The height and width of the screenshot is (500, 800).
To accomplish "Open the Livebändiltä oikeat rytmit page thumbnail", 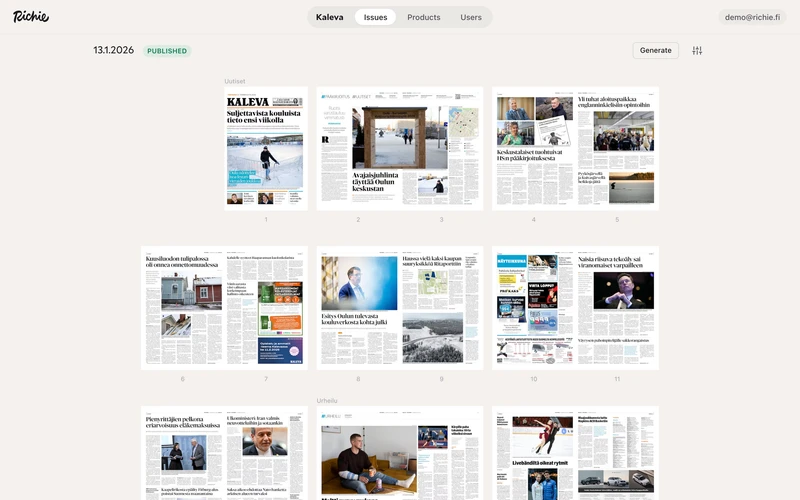I will (x=534, y=453).
